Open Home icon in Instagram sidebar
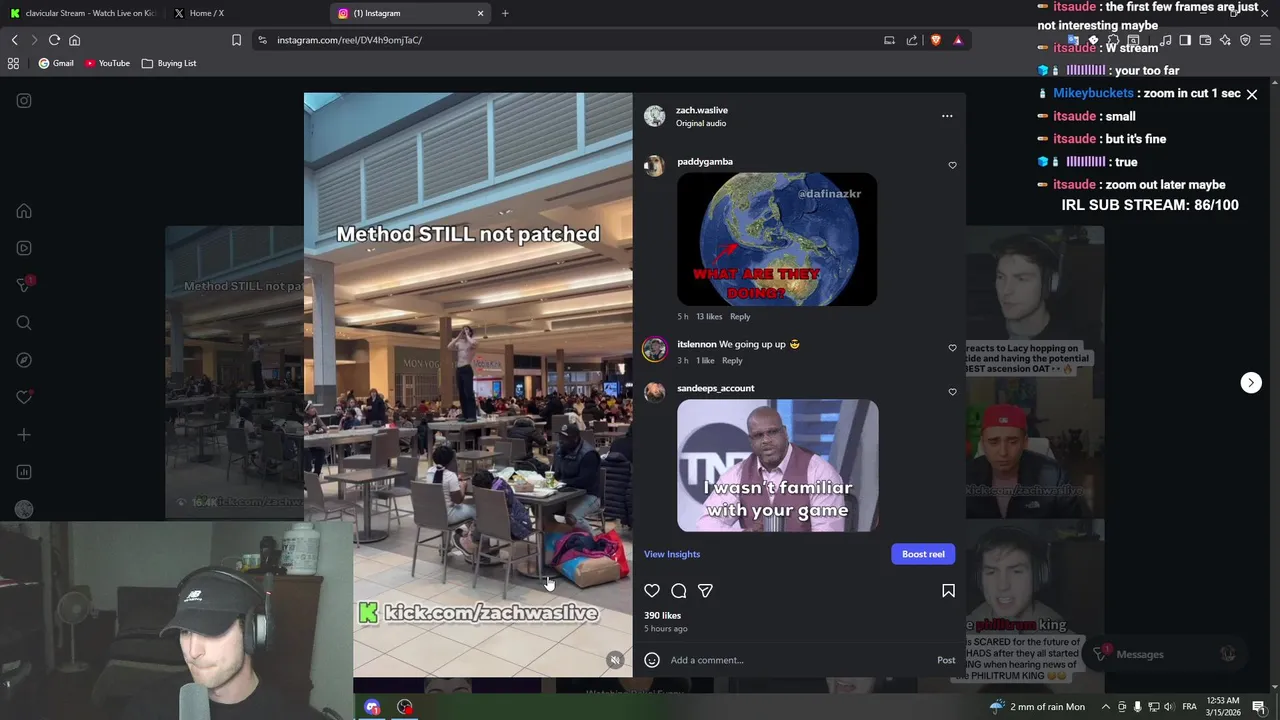This screenshot has height=720, width=1280. point(24,211)
